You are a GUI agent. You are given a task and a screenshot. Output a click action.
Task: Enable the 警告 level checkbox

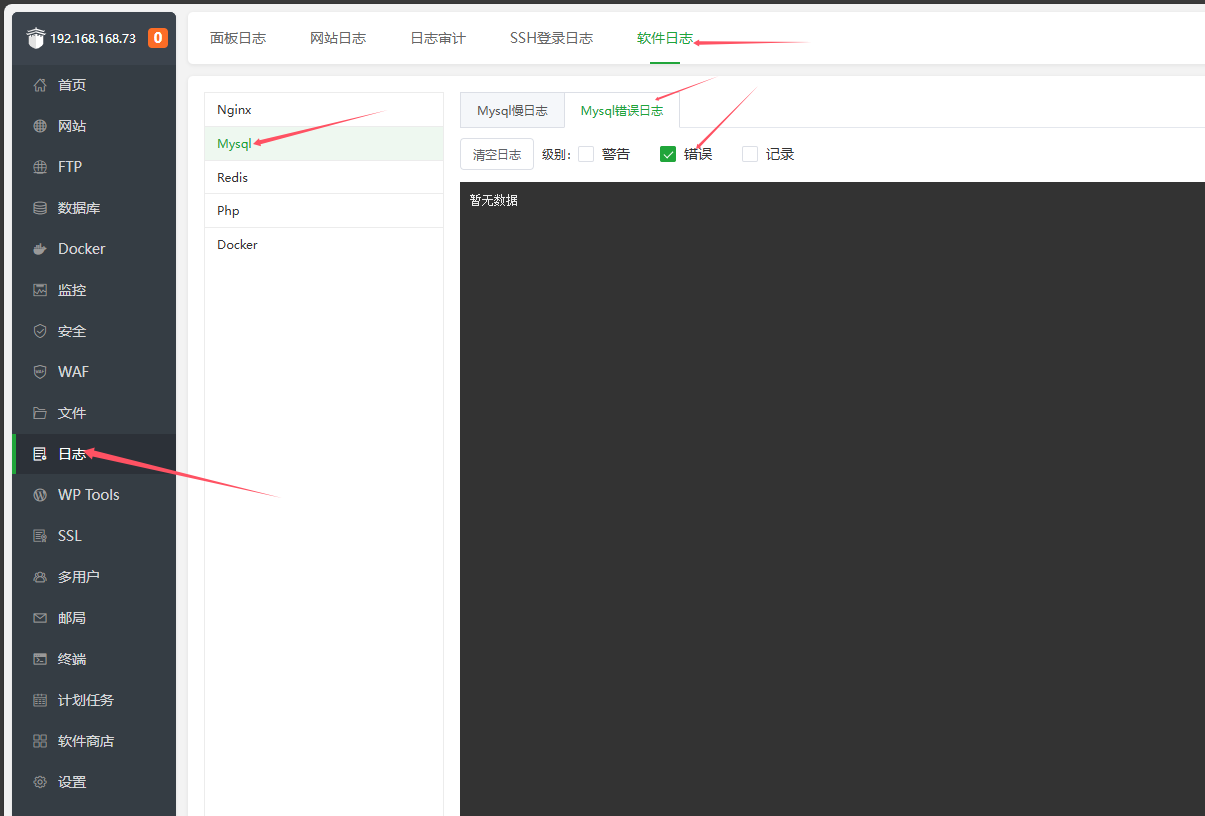coord(586,154)
